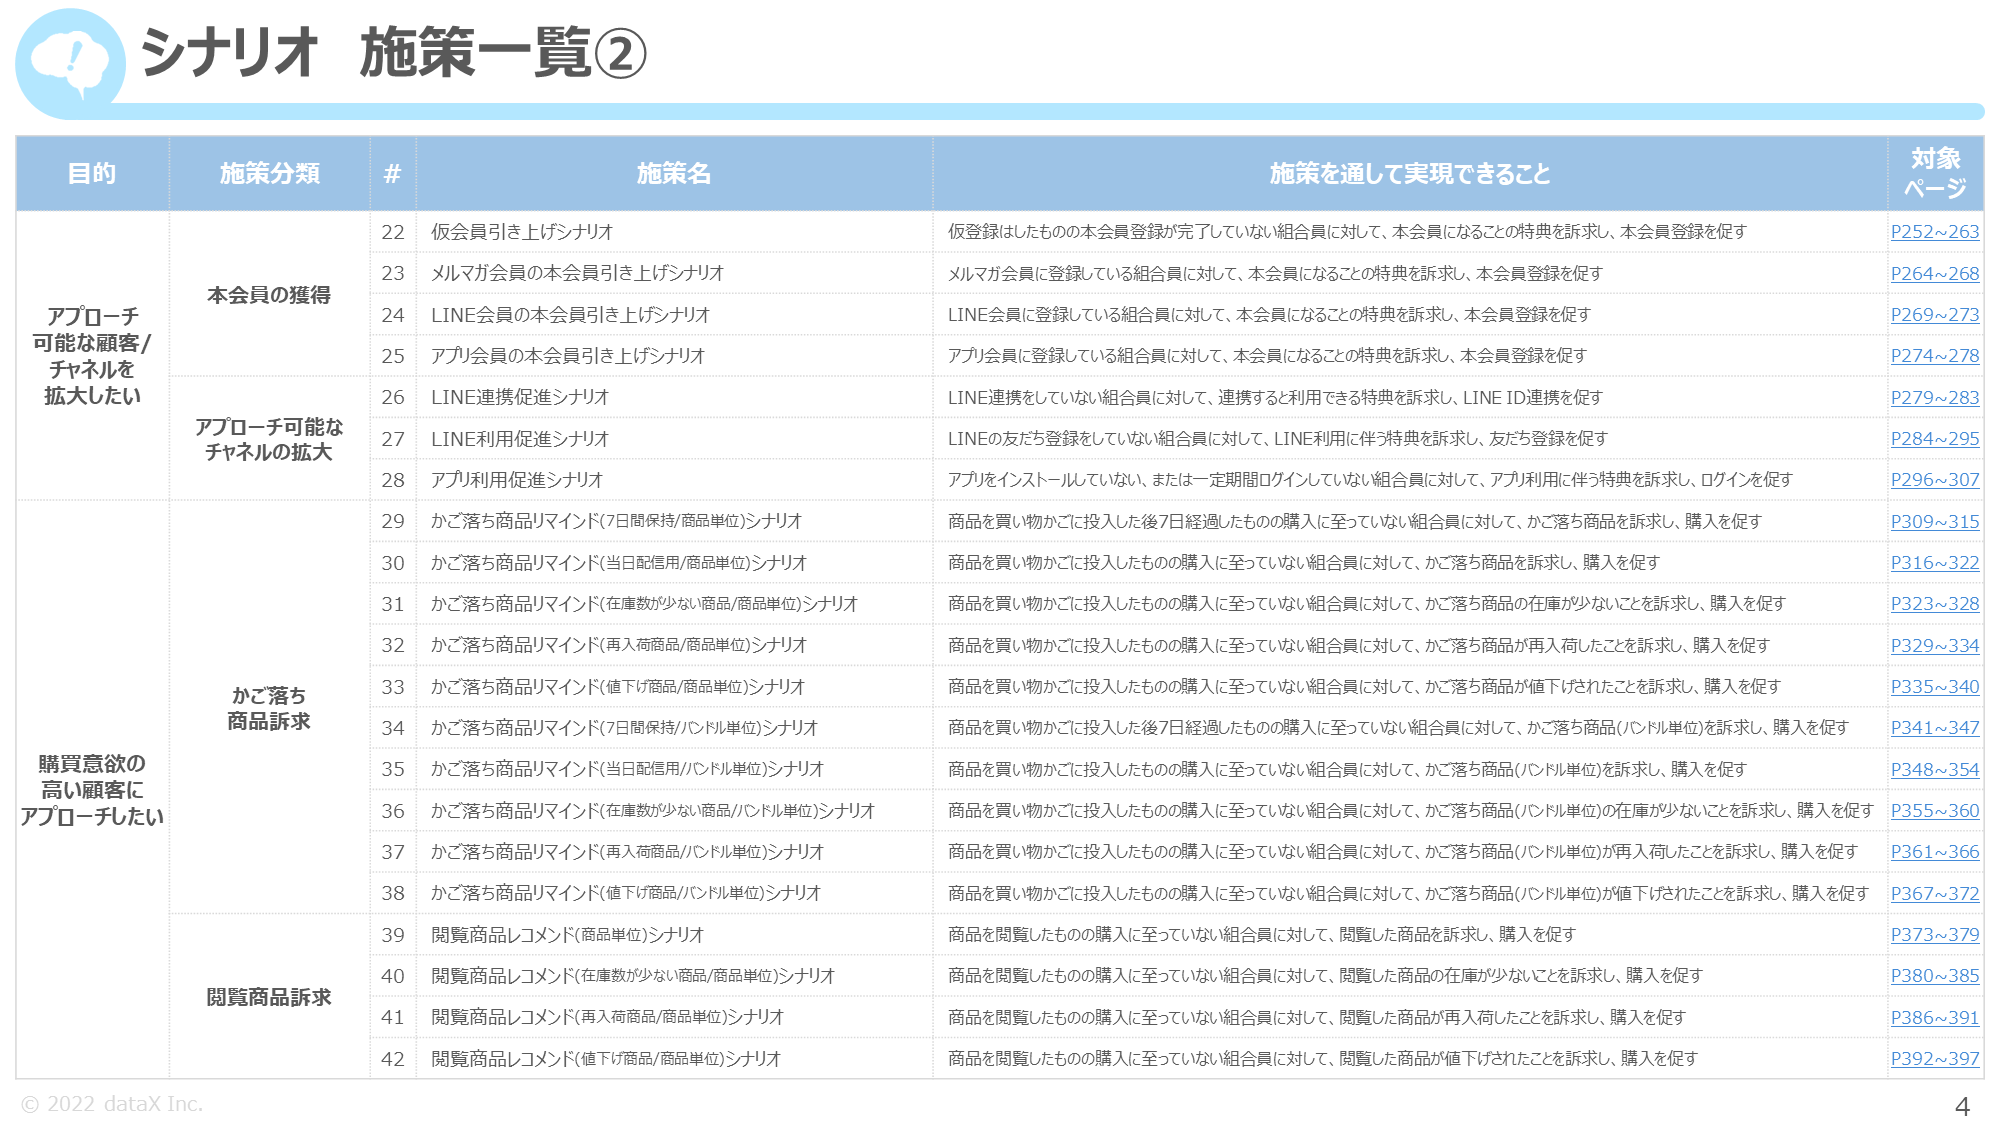
Task: Open page link P367~372
Action: (1934, 893)
